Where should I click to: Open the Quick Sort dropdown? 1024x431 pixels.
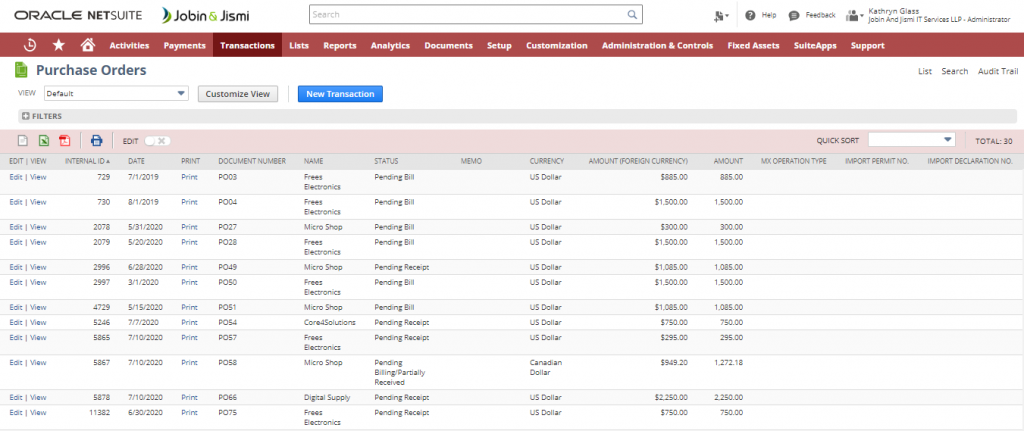pyautogui.click(x=911, y=140)
